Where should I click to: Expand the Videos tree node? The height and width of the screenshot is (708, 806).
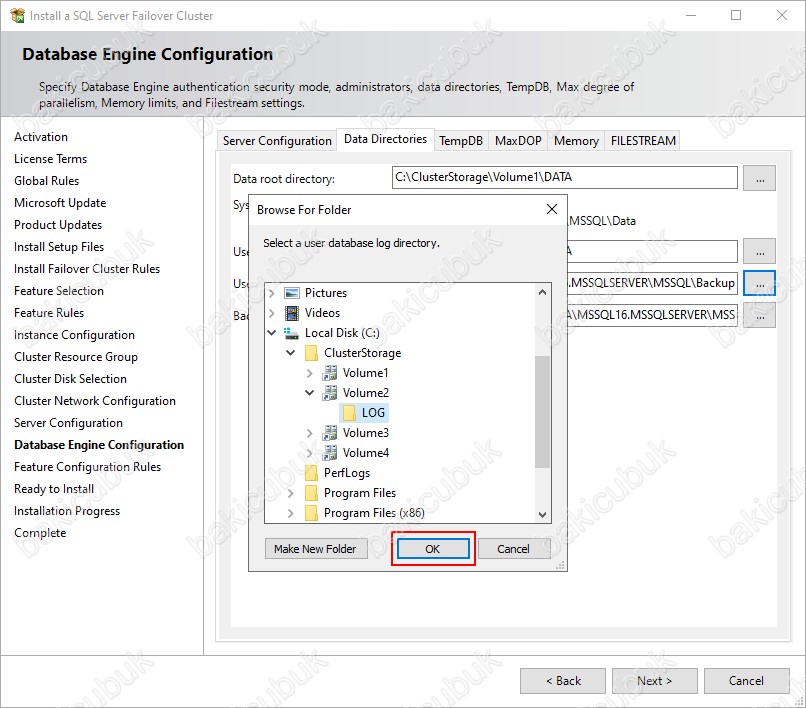click(272, 313)
